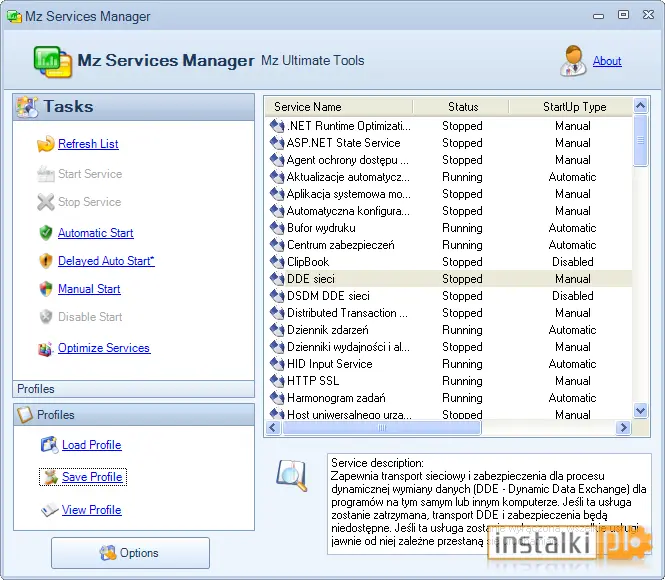
Task: Sort by the Service Name column header
Action: pos(339,107)
